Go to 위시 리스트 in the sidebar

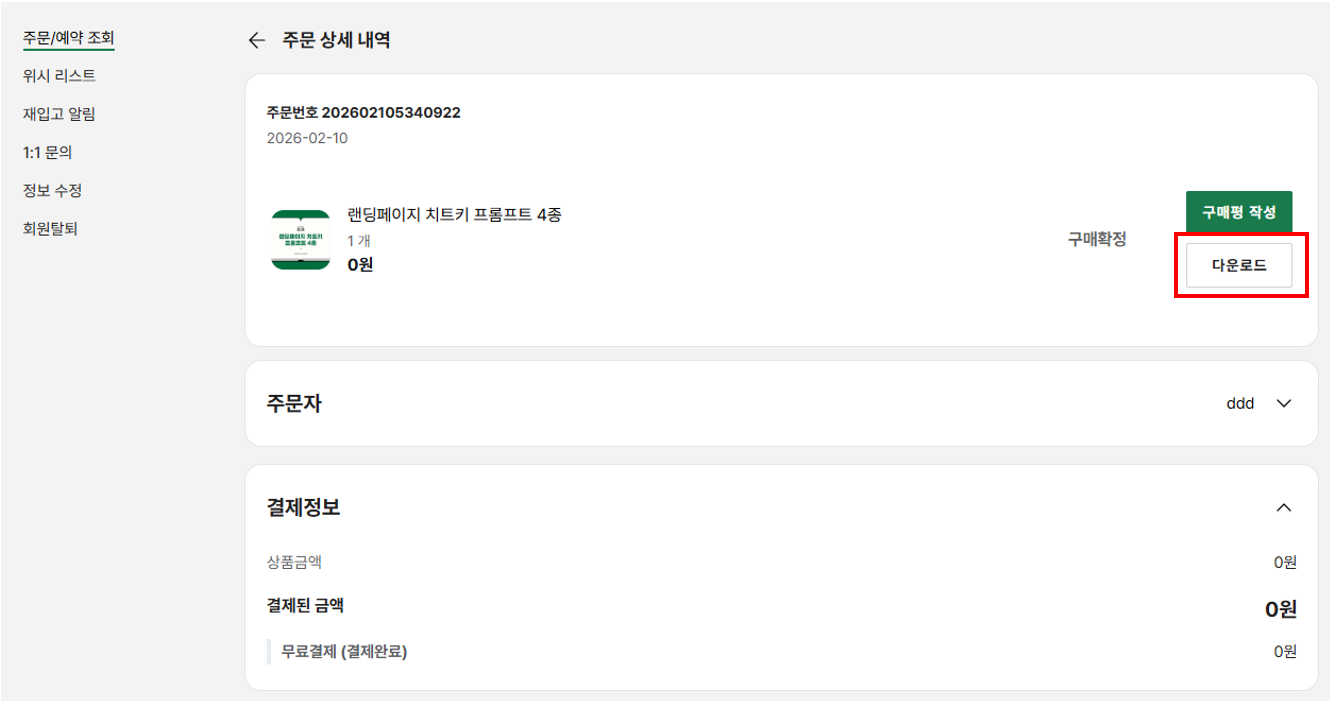point(59,76)
